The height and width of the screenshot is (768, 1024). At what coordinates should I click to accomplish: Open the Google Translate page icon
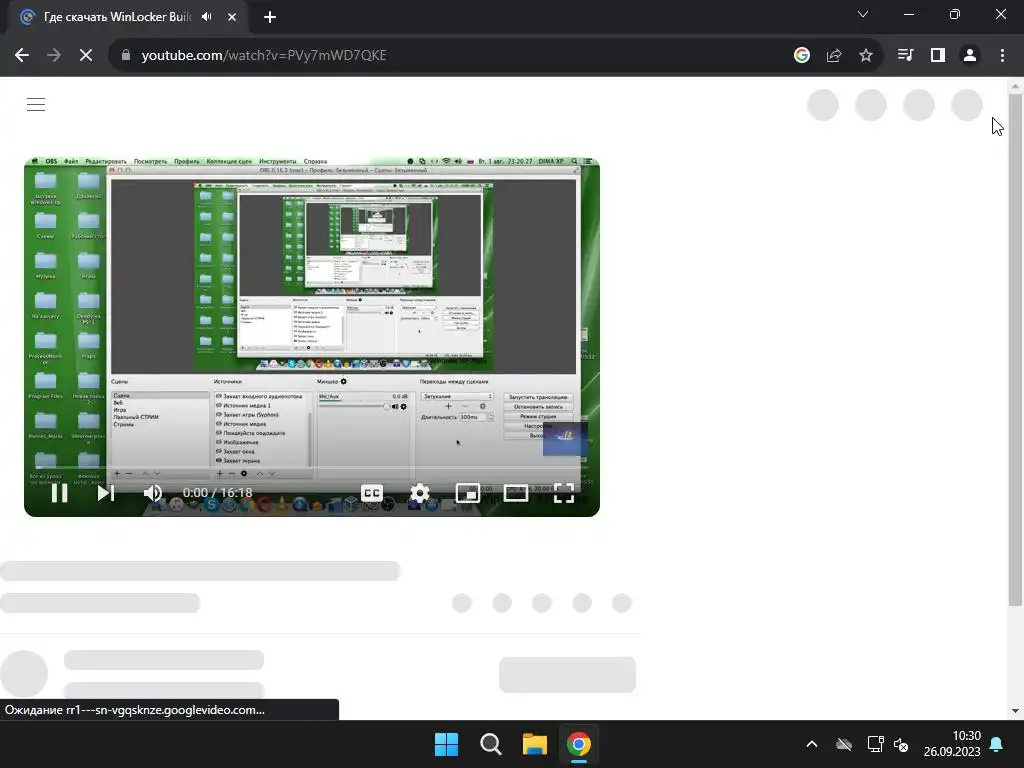point(802,56)
